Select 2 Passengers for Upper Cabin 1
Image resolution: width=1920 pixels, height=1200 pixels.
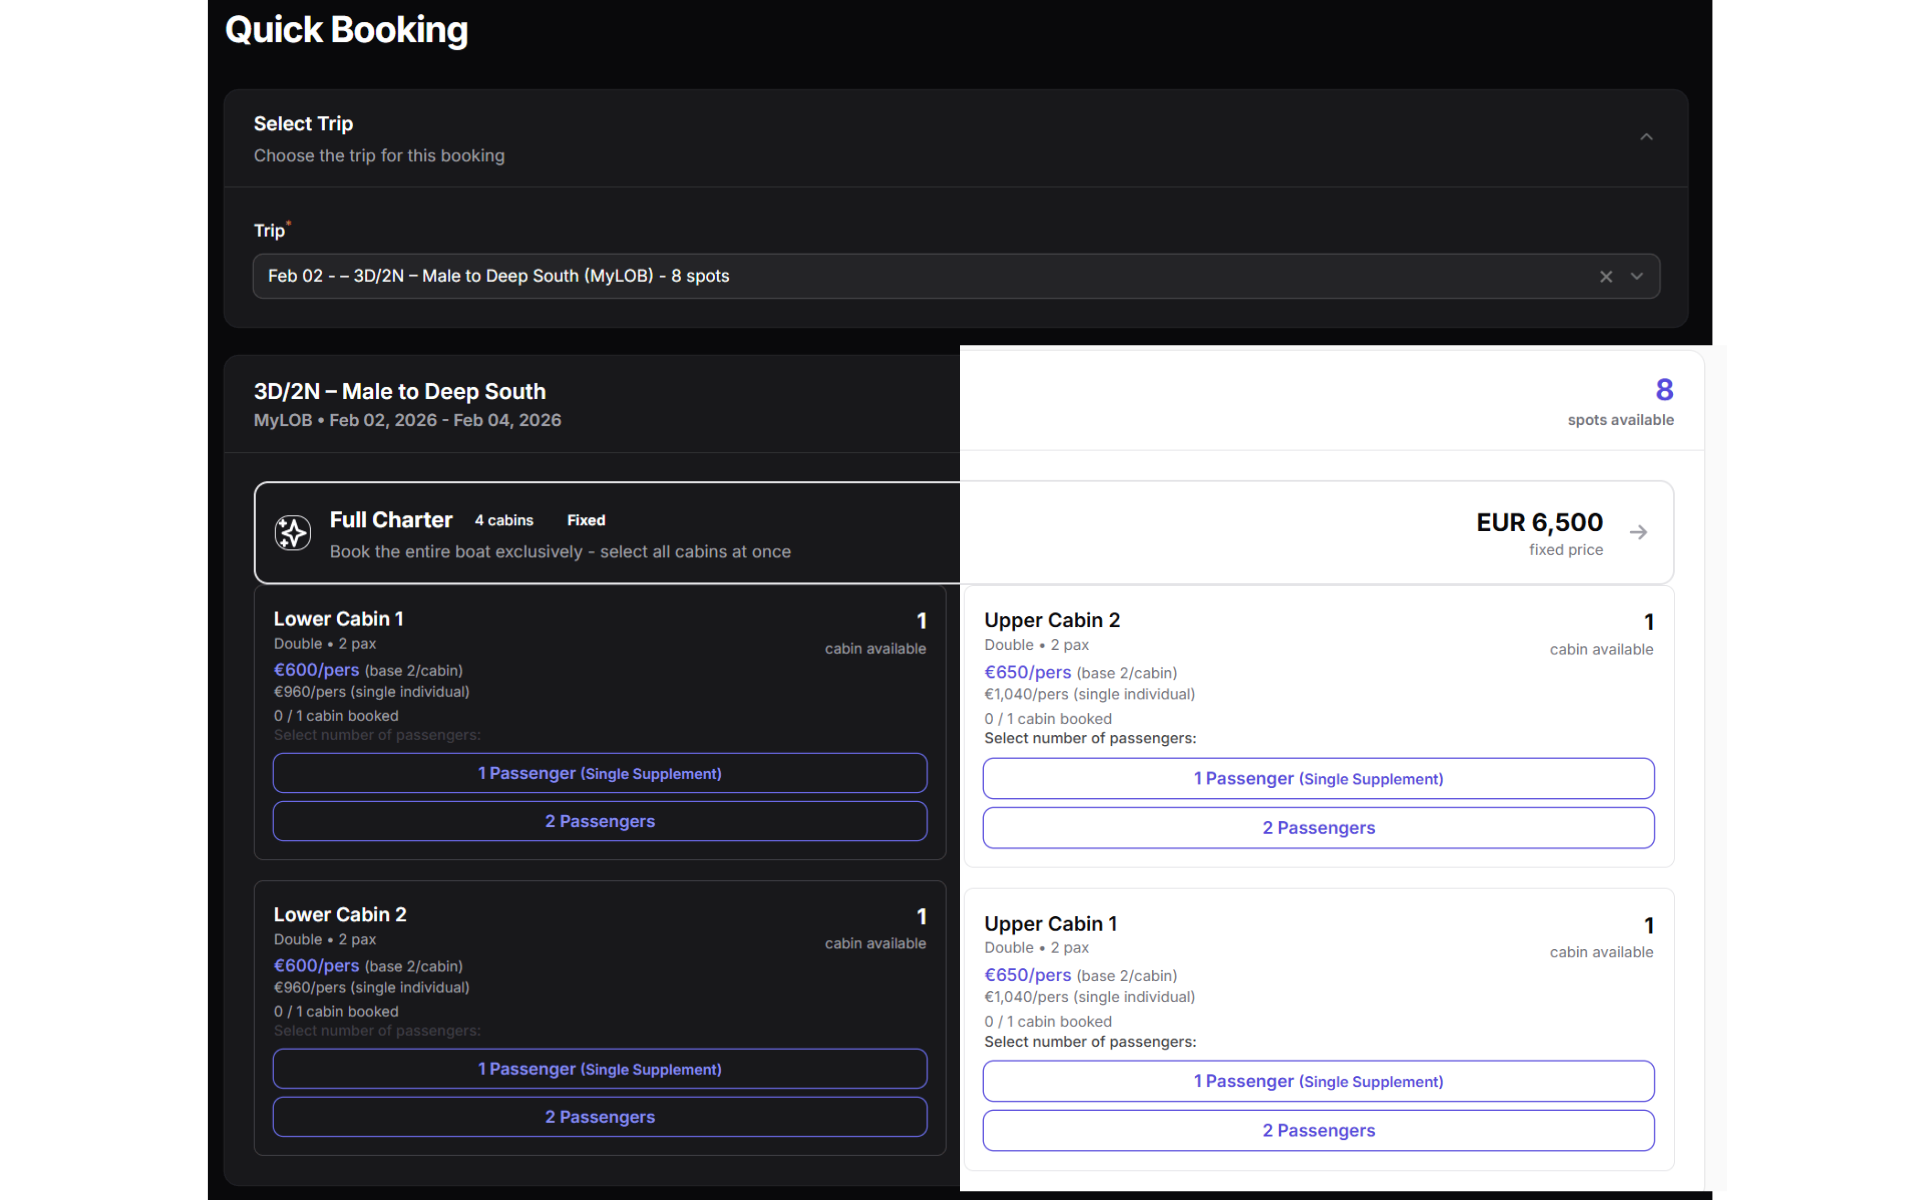(x=1318, y=1130)
